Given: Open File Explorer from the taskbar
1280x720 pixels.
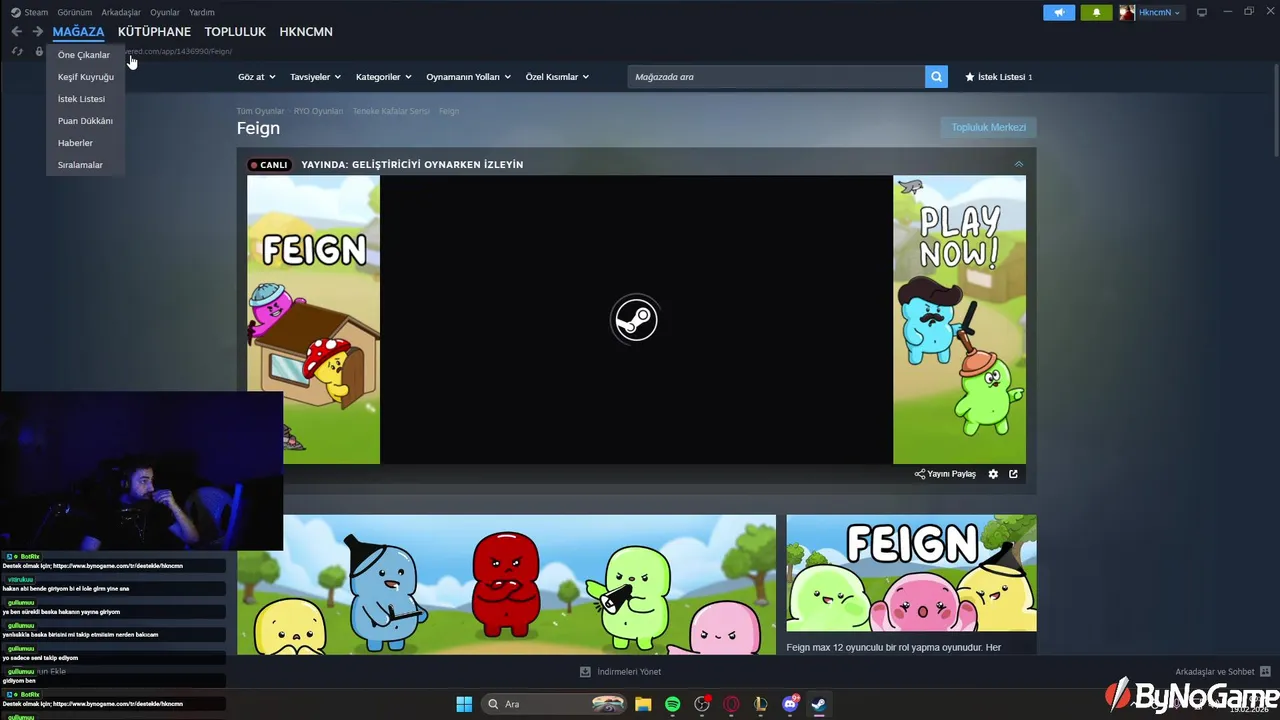Looking at the screenshot, I should 643,704.
